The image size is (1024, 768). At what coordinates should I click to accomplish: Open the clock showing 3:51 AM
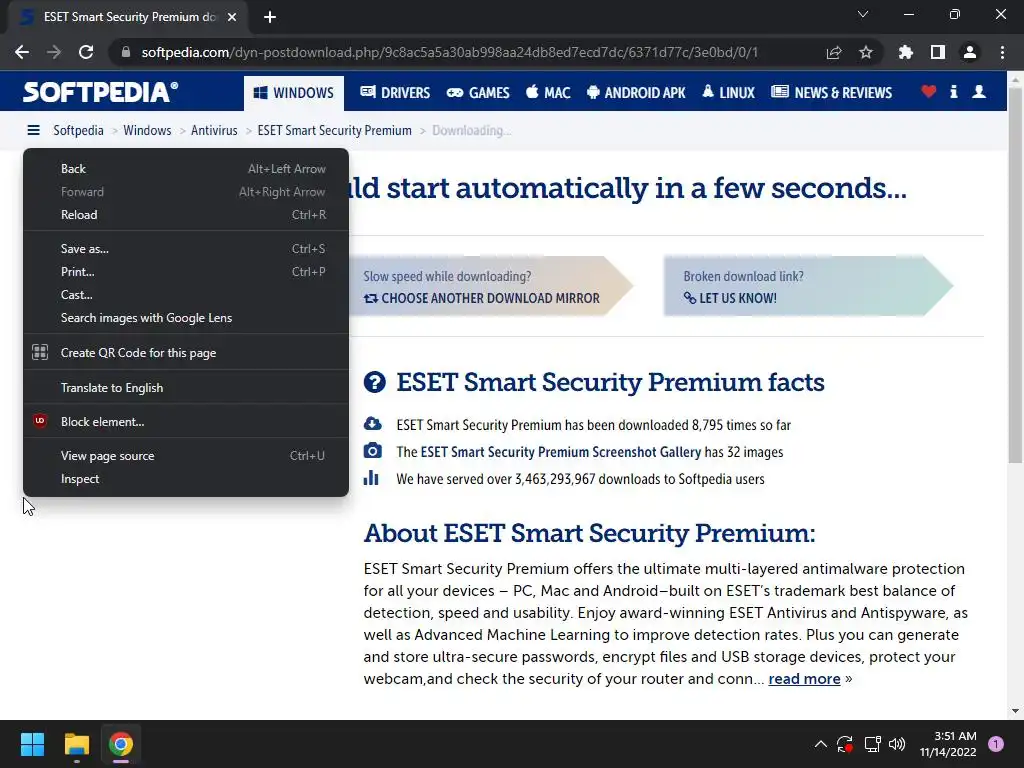(x=948, y=744)
